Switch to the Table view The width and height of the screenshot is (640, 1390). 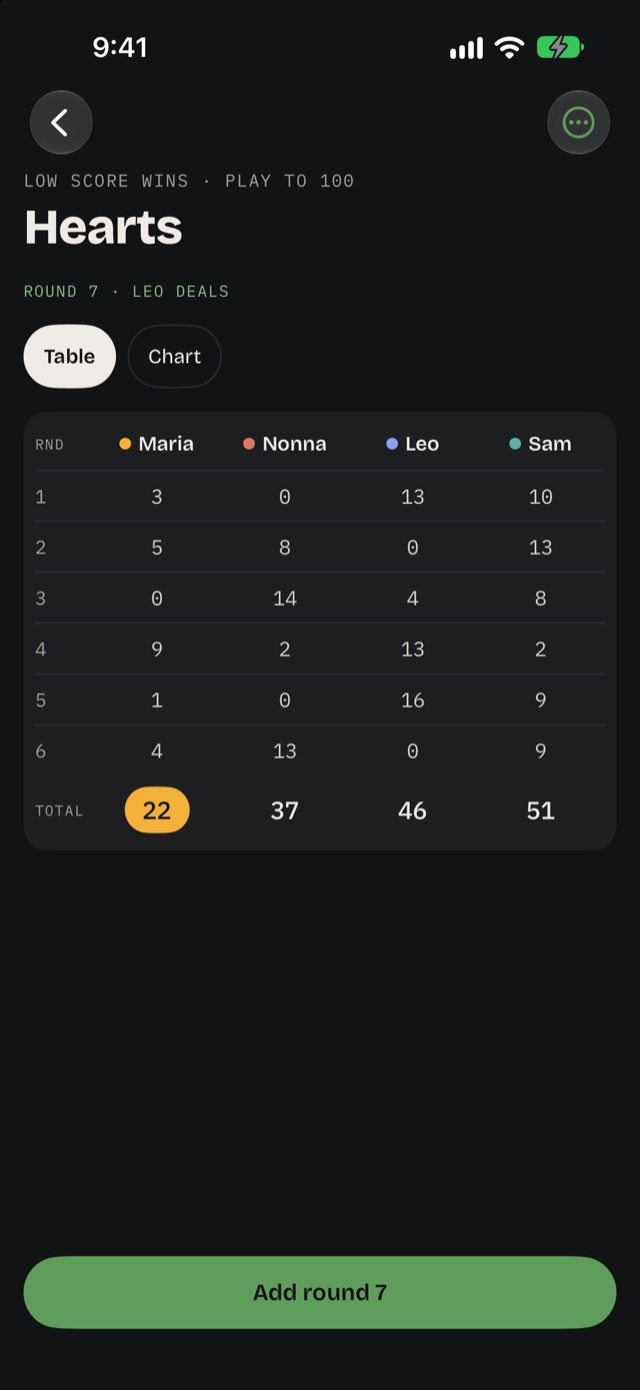[x=70, y=356]
